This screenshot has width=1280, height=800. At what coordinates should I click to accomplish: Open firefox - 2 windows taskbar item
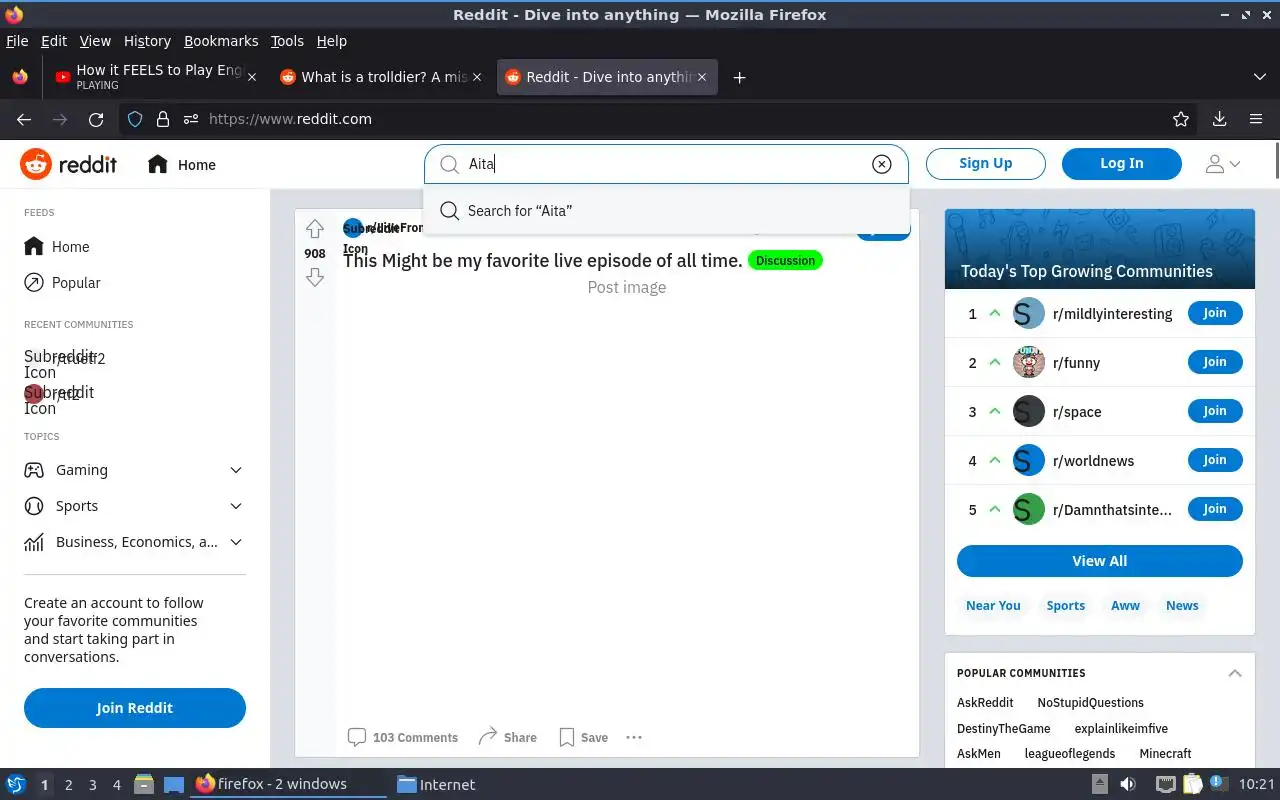point(287,784)
